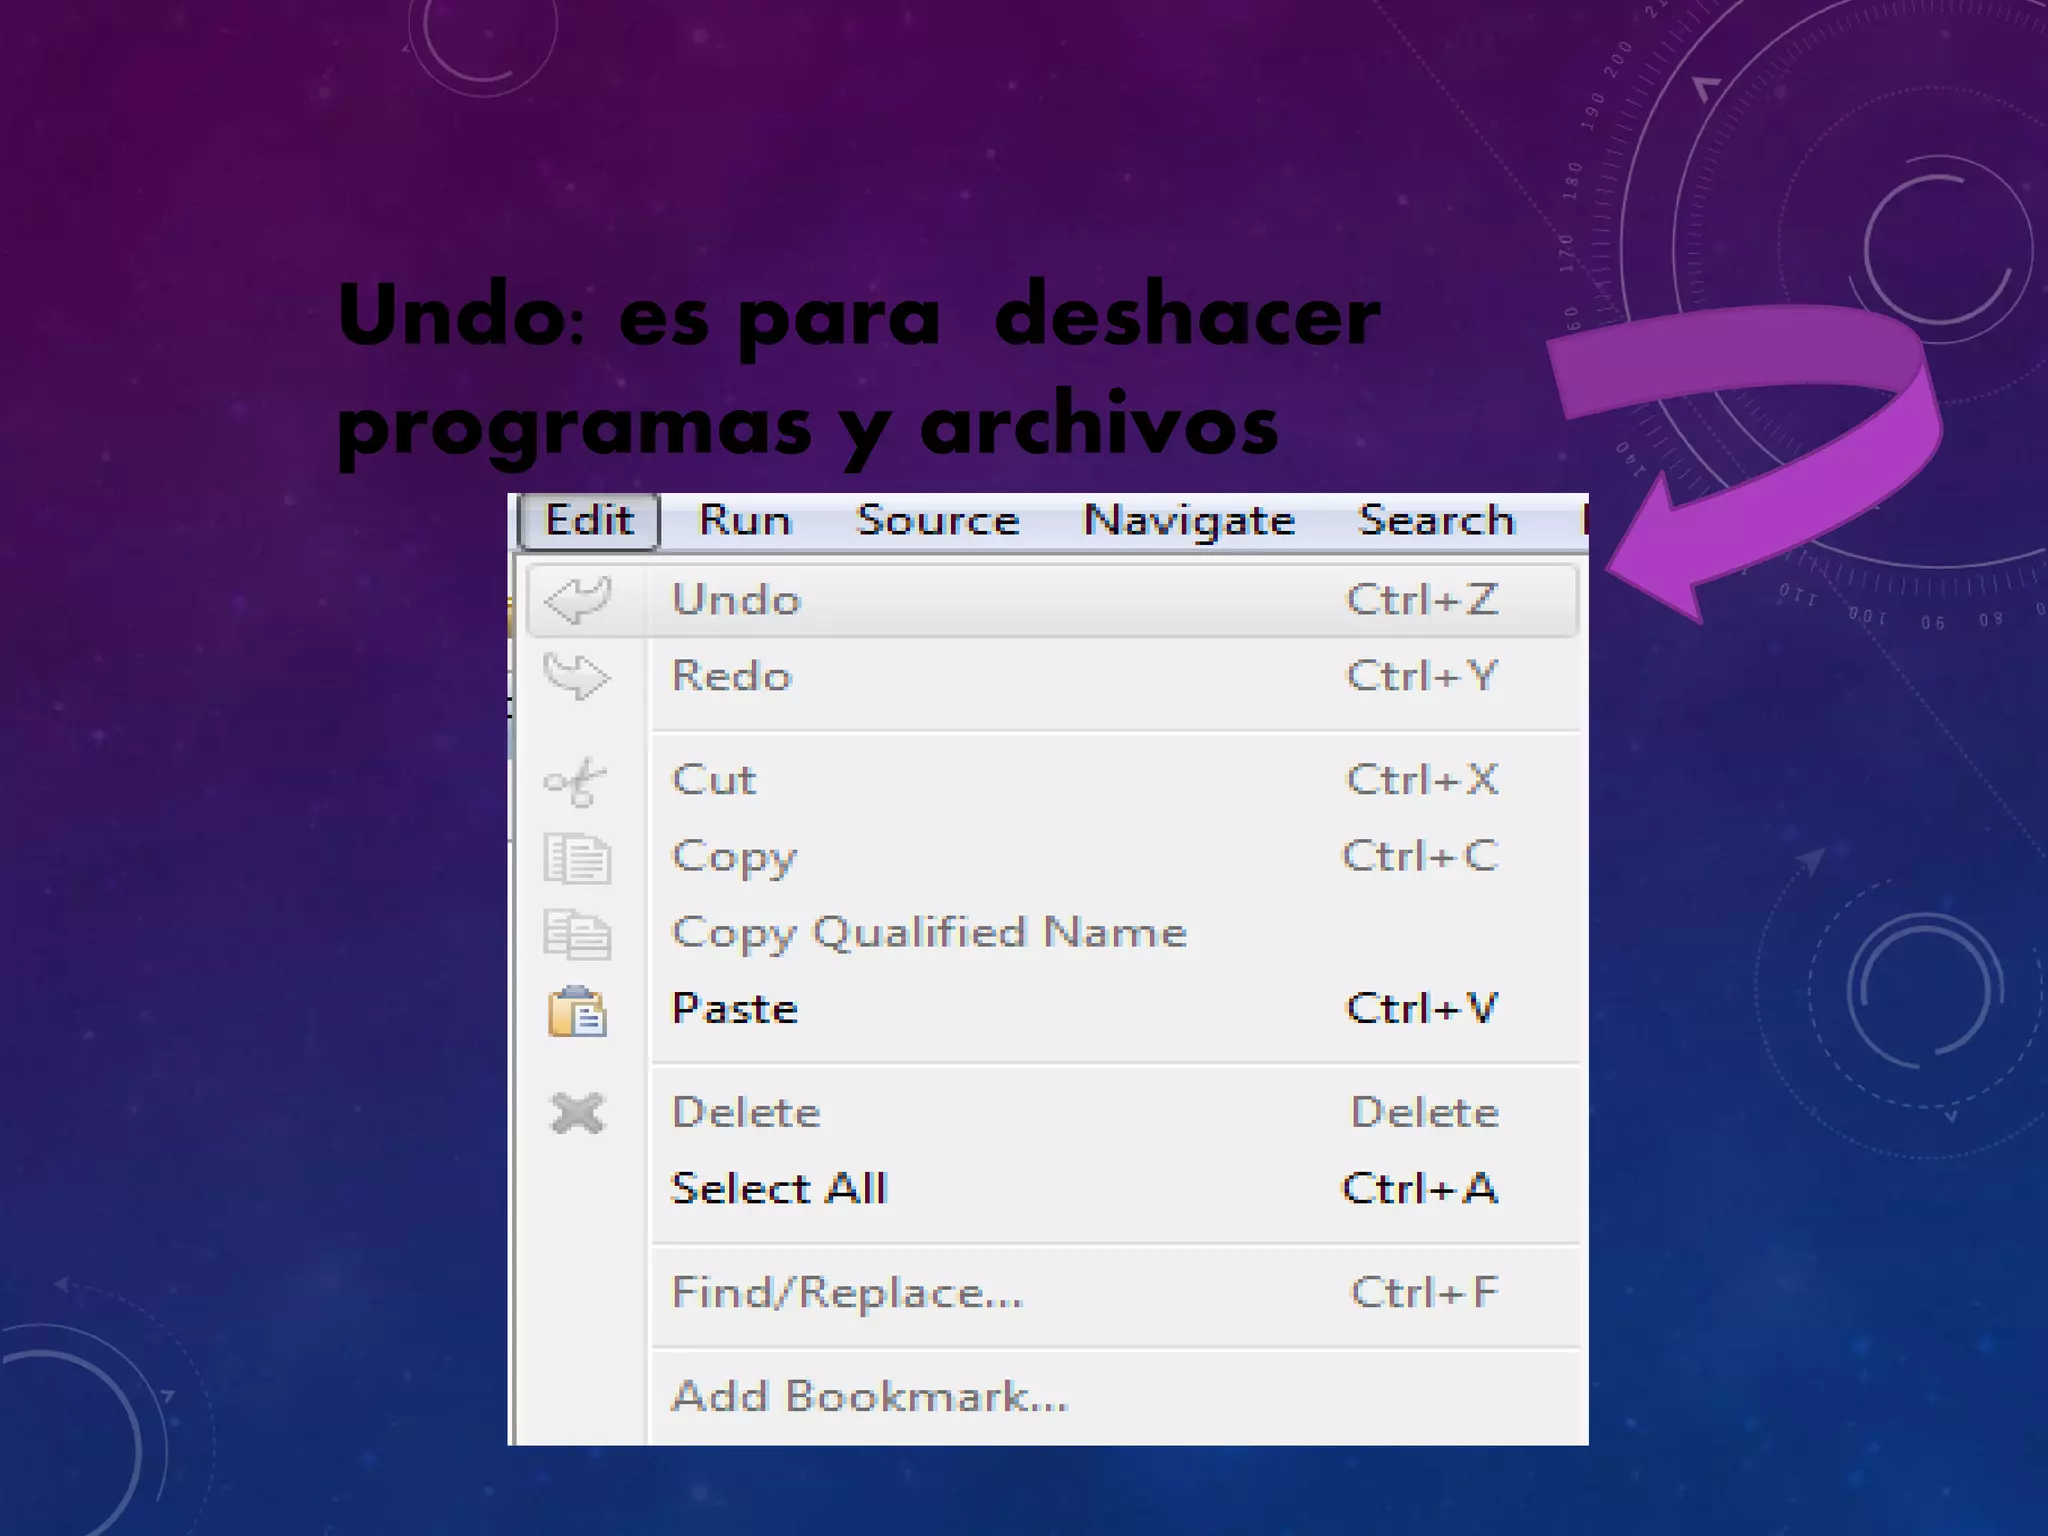2048x1536 pixels.
Task: Click the Ctrl+X shortcut text
Action: (x=1422, y=780)
